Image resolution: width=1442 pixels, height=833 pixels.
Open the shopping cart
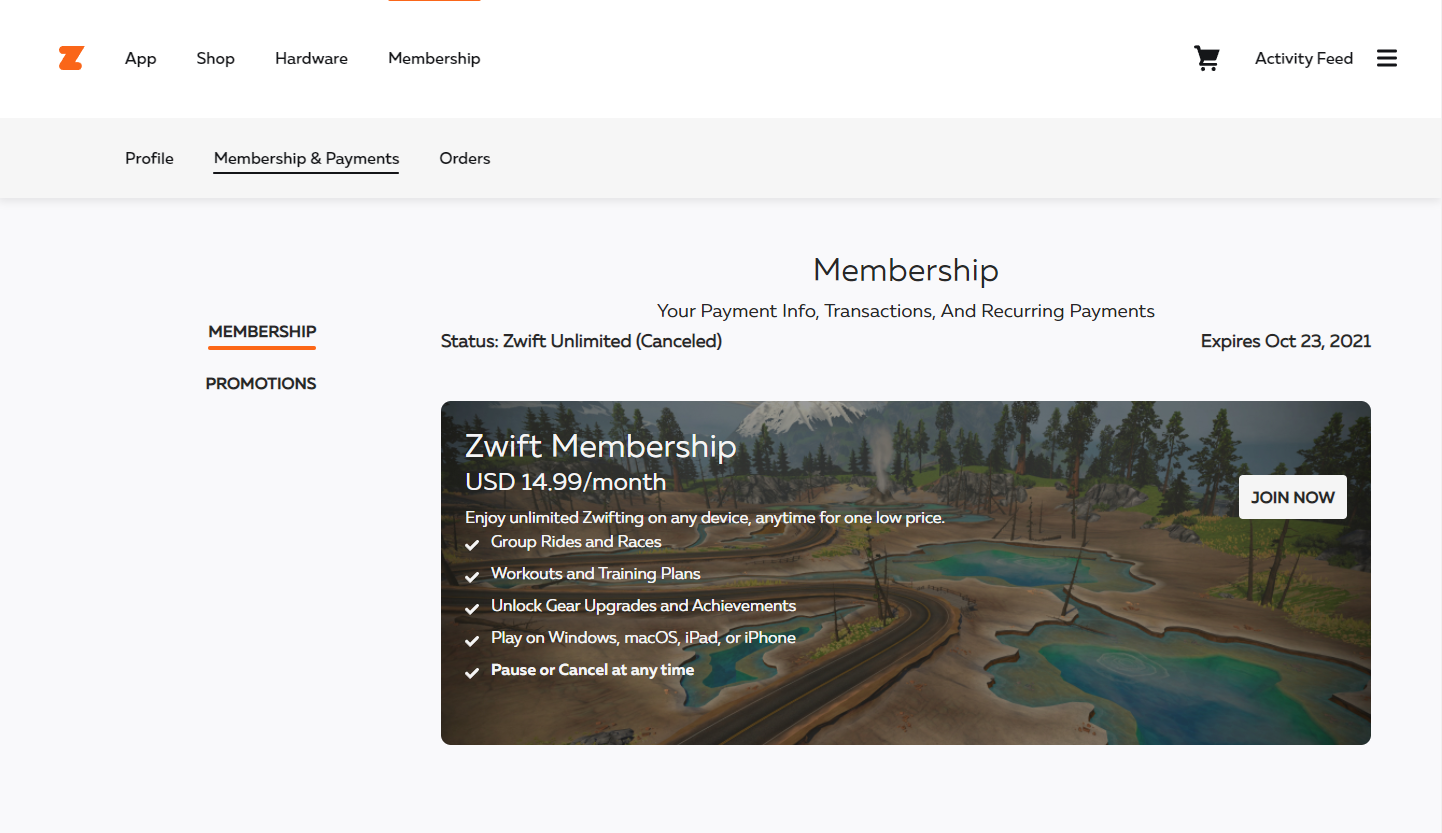(x=1207, y=58)
